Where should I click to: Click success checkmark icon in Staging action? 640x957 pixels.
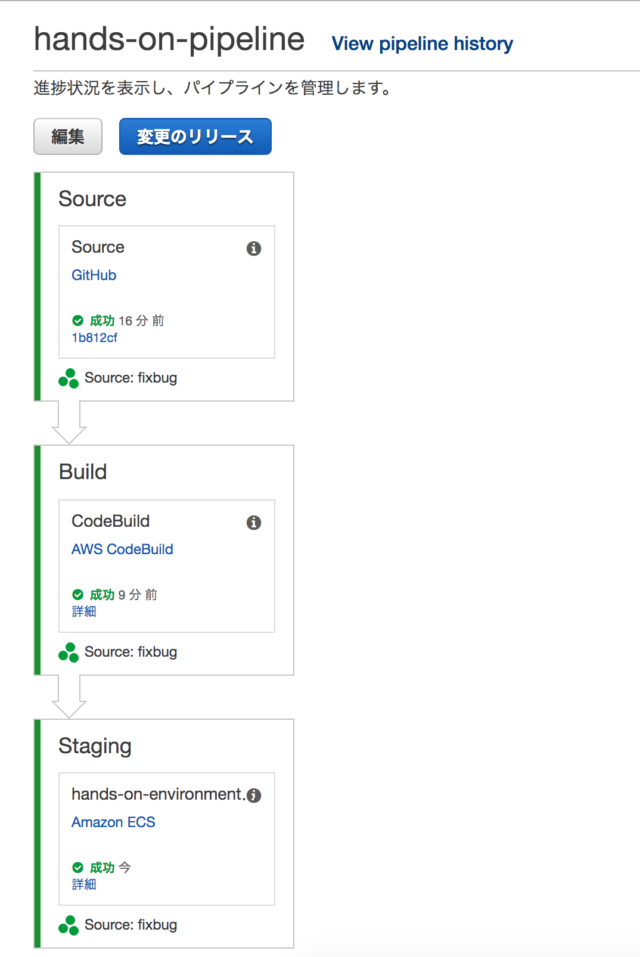[x=78, y=868]
